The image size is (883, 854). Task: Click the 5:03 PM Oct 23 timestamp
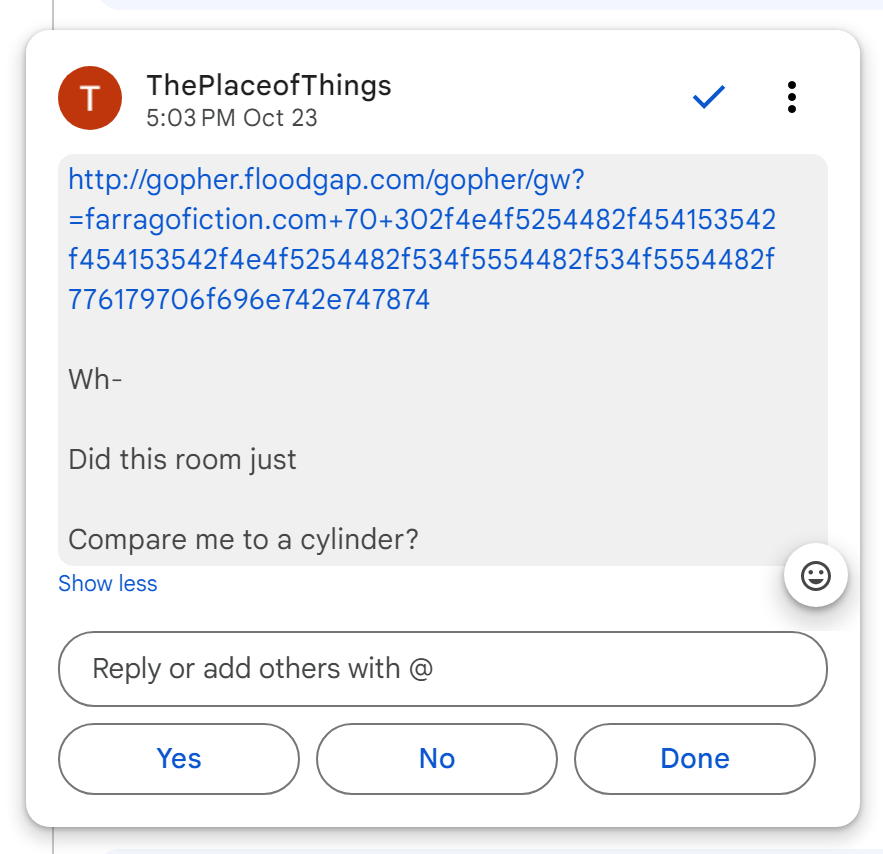pyautogui.click(x=232, y=118)
